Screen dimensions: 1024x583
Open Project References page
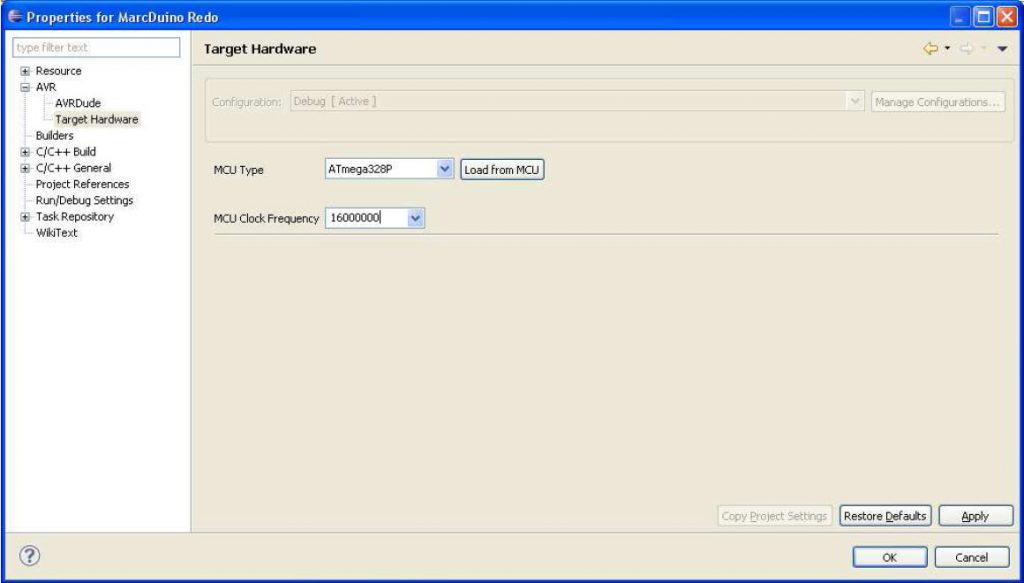point(82,184)
